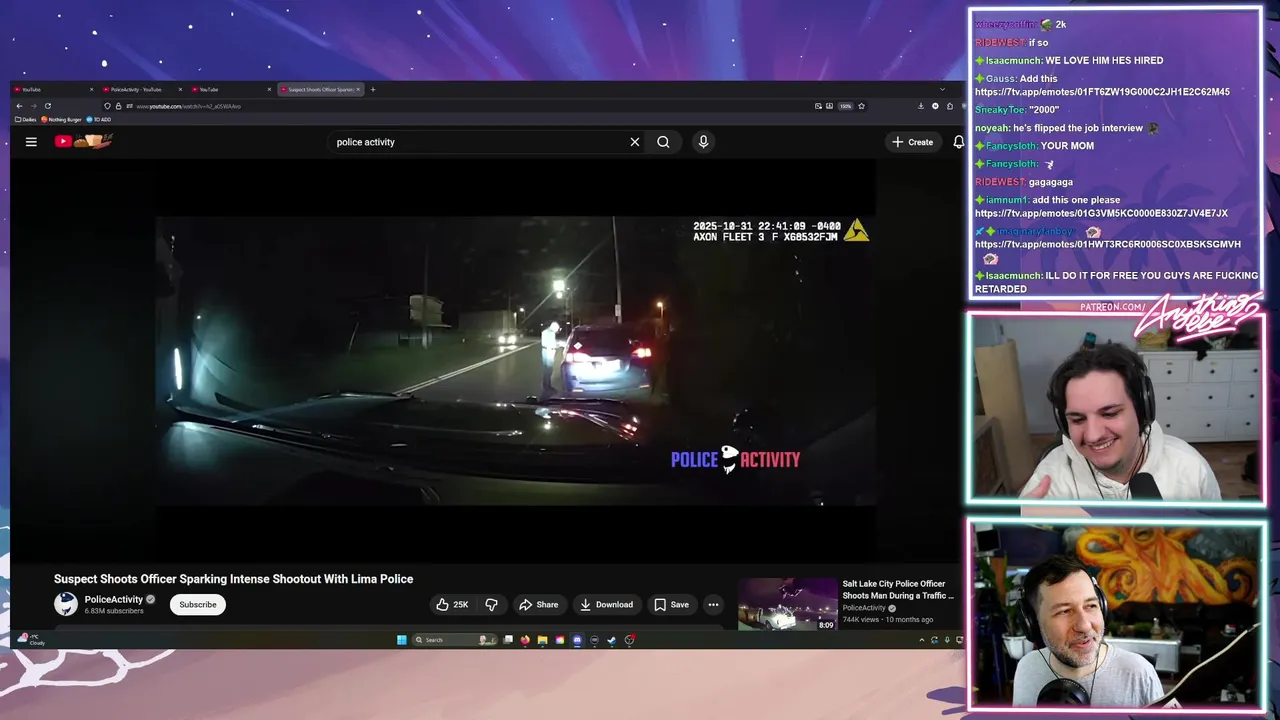Show hidden system tray icons chevron
This screenshot has width=1280, height=720.
pyautogui.click(x=922, y=640)
